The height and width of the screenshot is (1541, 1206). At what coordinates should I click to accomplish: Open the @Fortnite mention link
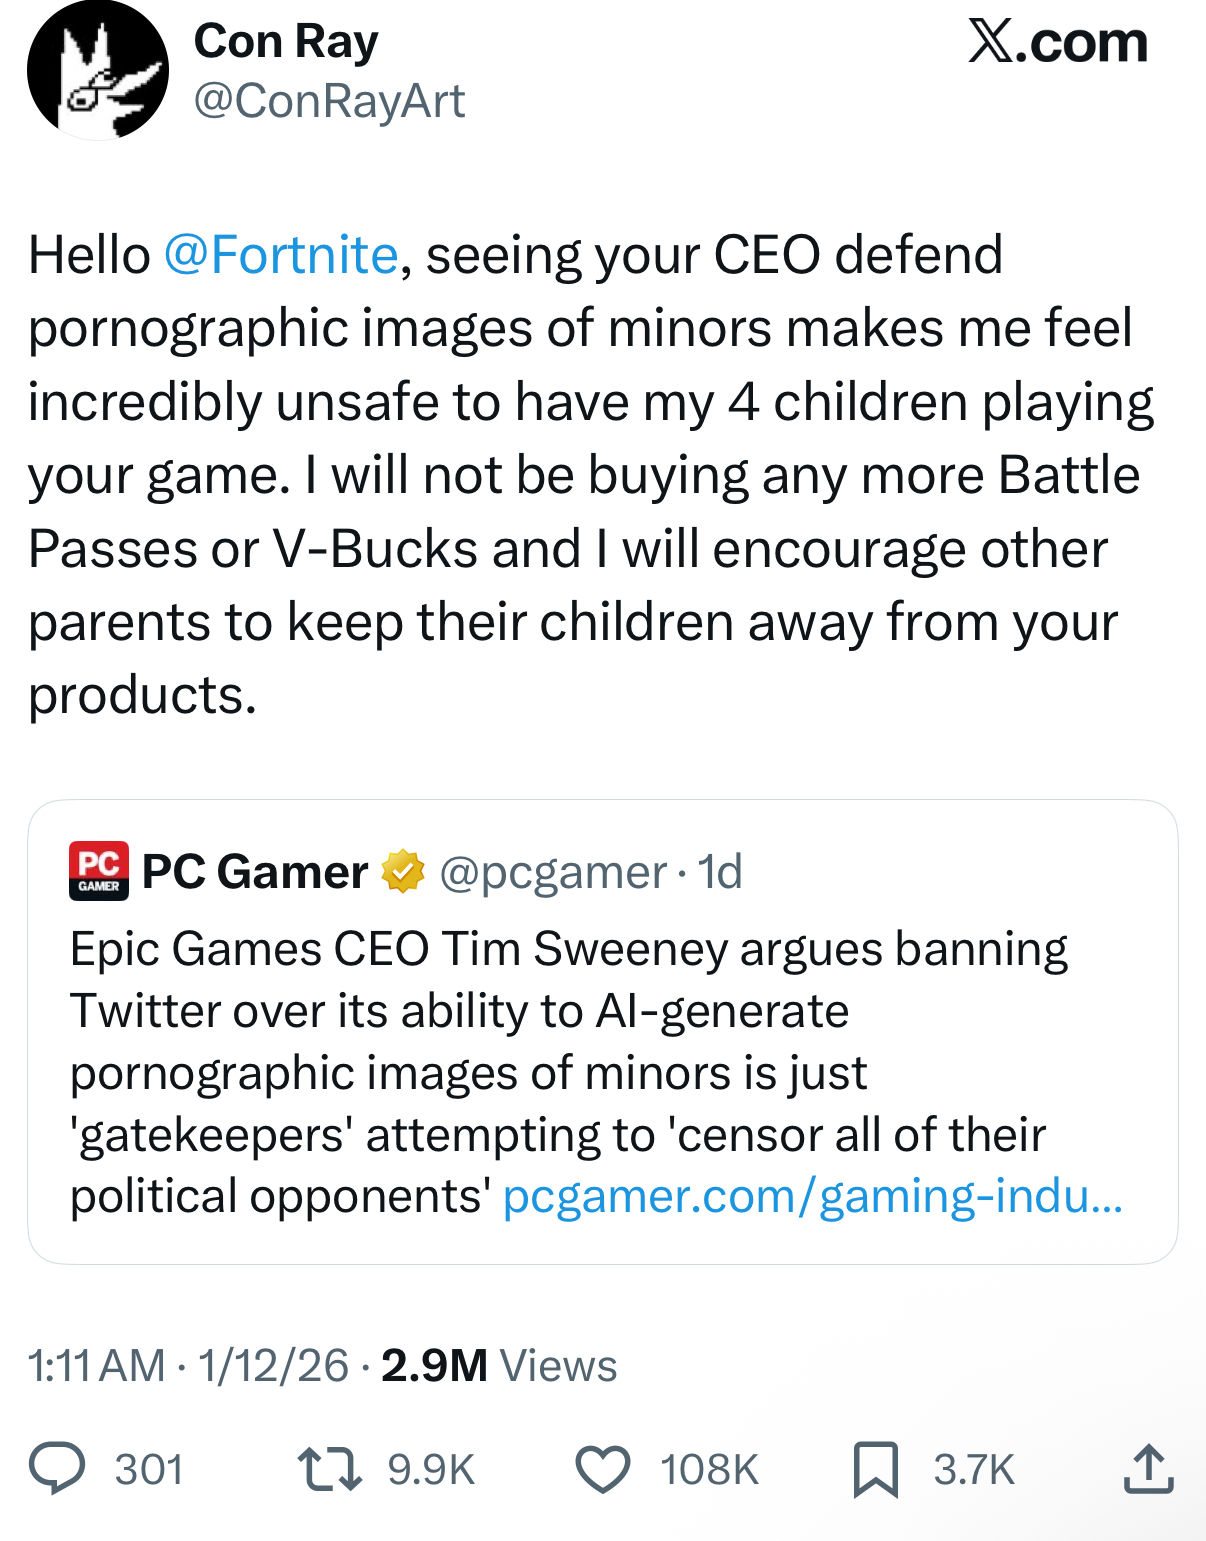pyautogui.click(x=281, y=255)
